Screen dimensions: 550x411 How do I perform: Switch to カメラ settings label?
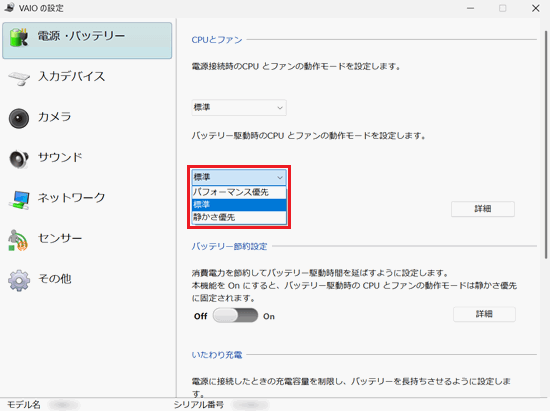pos(55,117)
